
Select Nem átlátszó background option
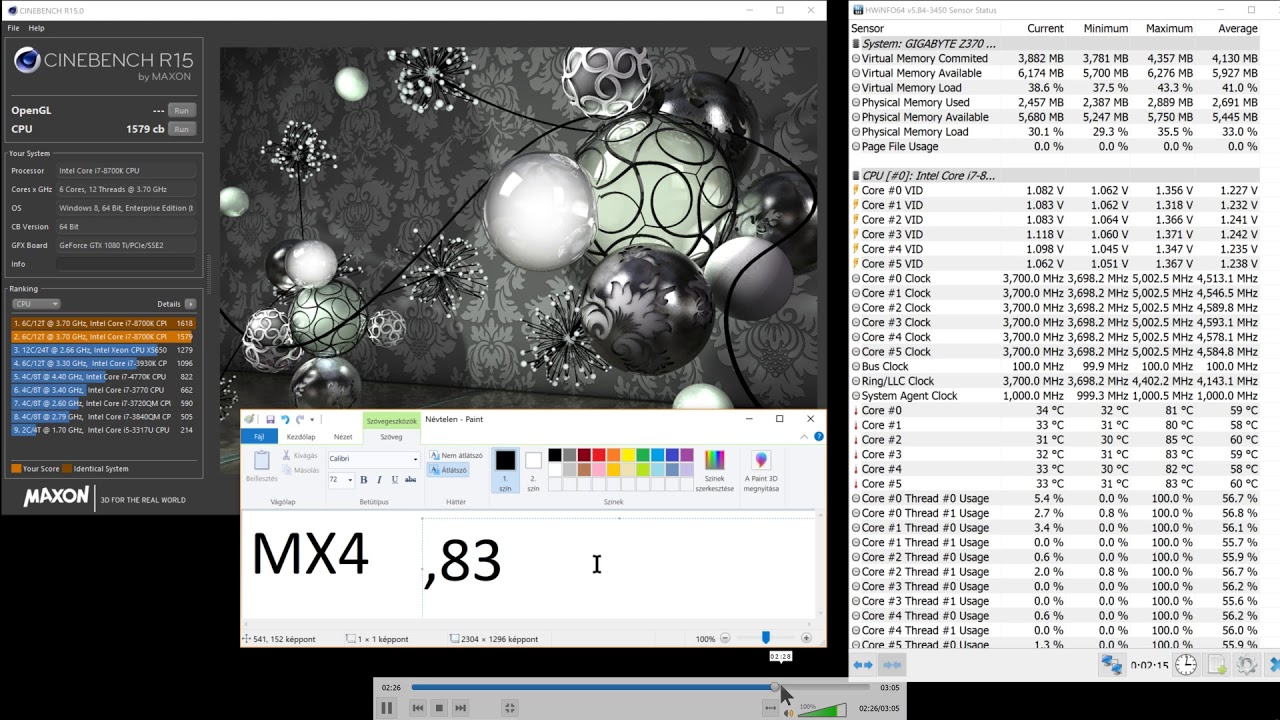pyautogui.click(x=456, y=456)
